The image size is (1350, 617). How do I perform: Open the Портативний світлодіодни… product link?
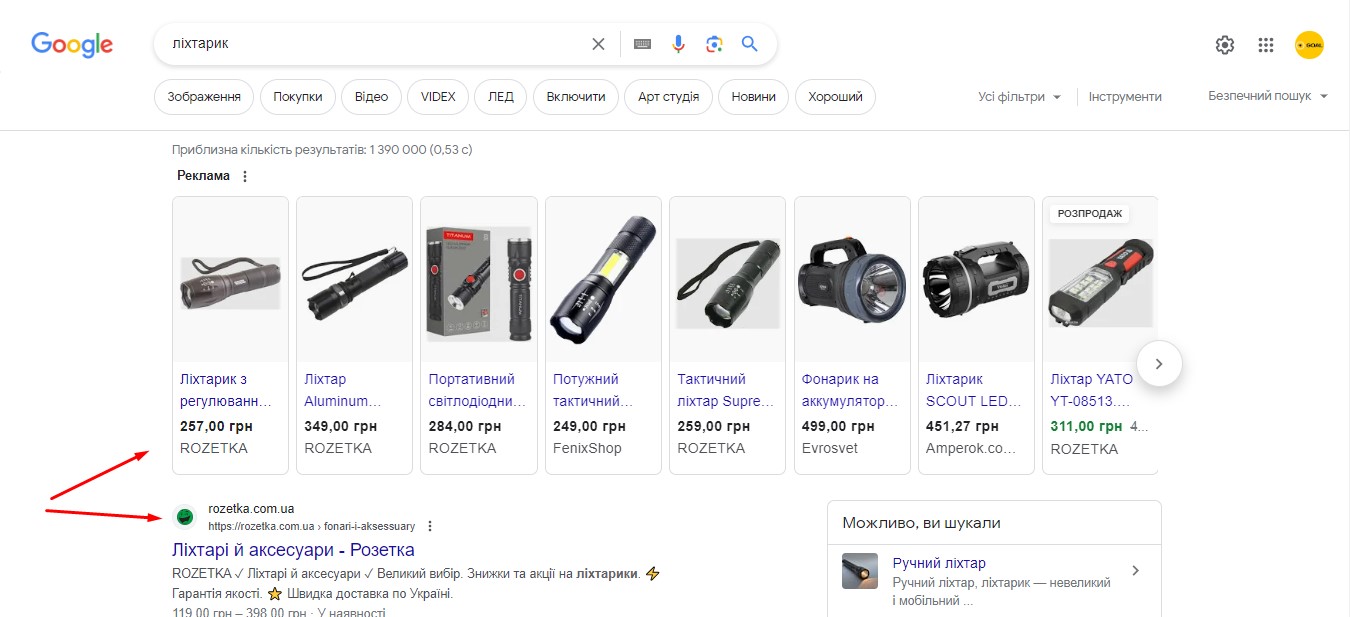[477, 390]
